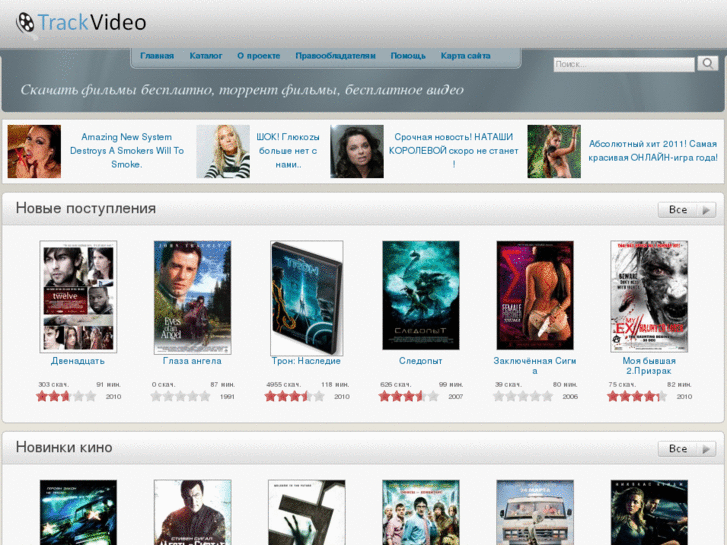Rate Заключённая Сигма using its gray stars
The height and width of the screenshot is (545, 727).
click(523, 396)
